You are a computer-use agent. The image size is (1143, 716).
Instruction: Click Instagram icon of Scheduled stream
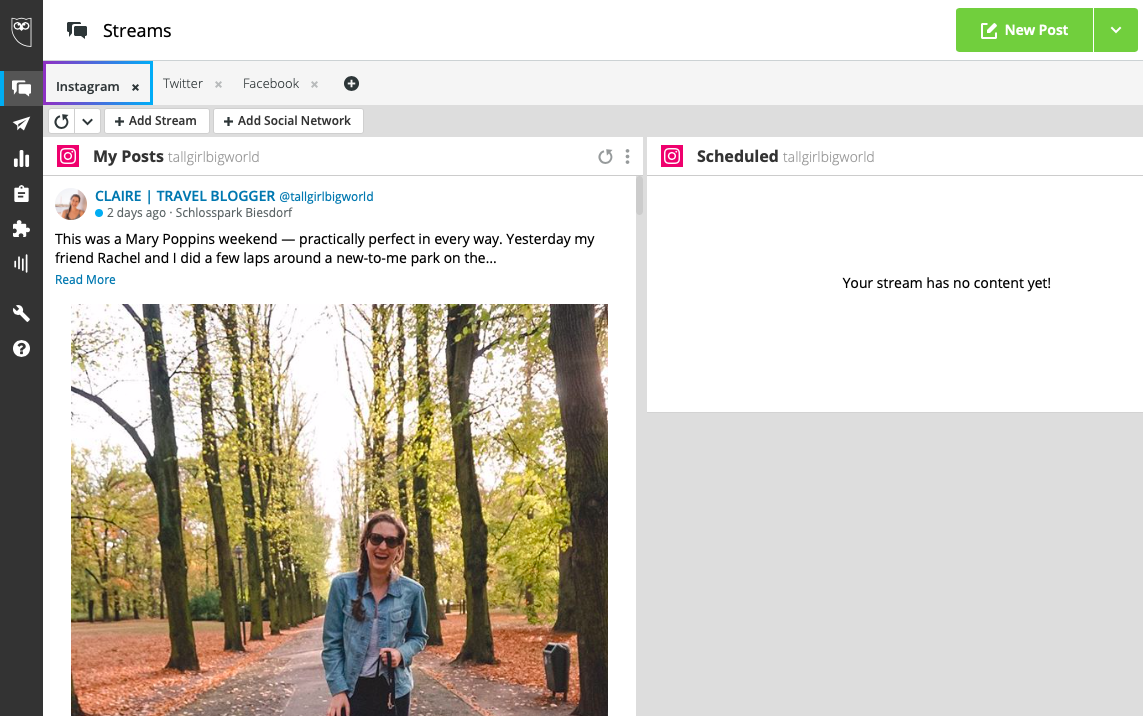[x=672, y=156]
